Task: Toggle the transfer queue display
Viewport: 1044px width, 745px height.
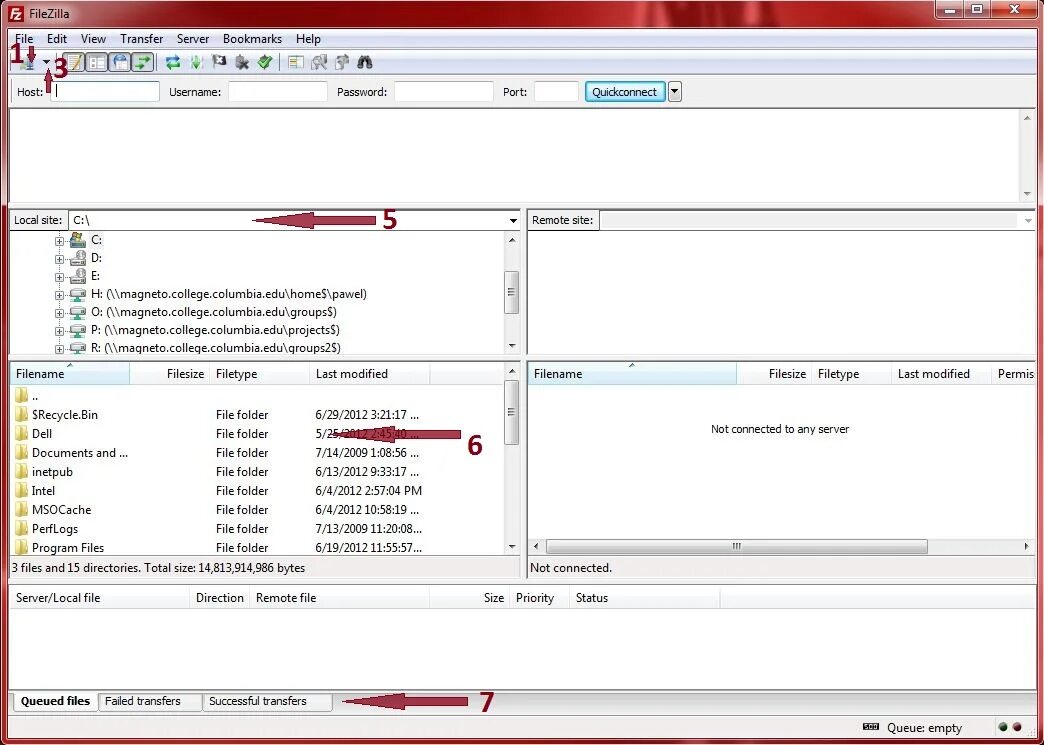Action: tap(143, 63)
